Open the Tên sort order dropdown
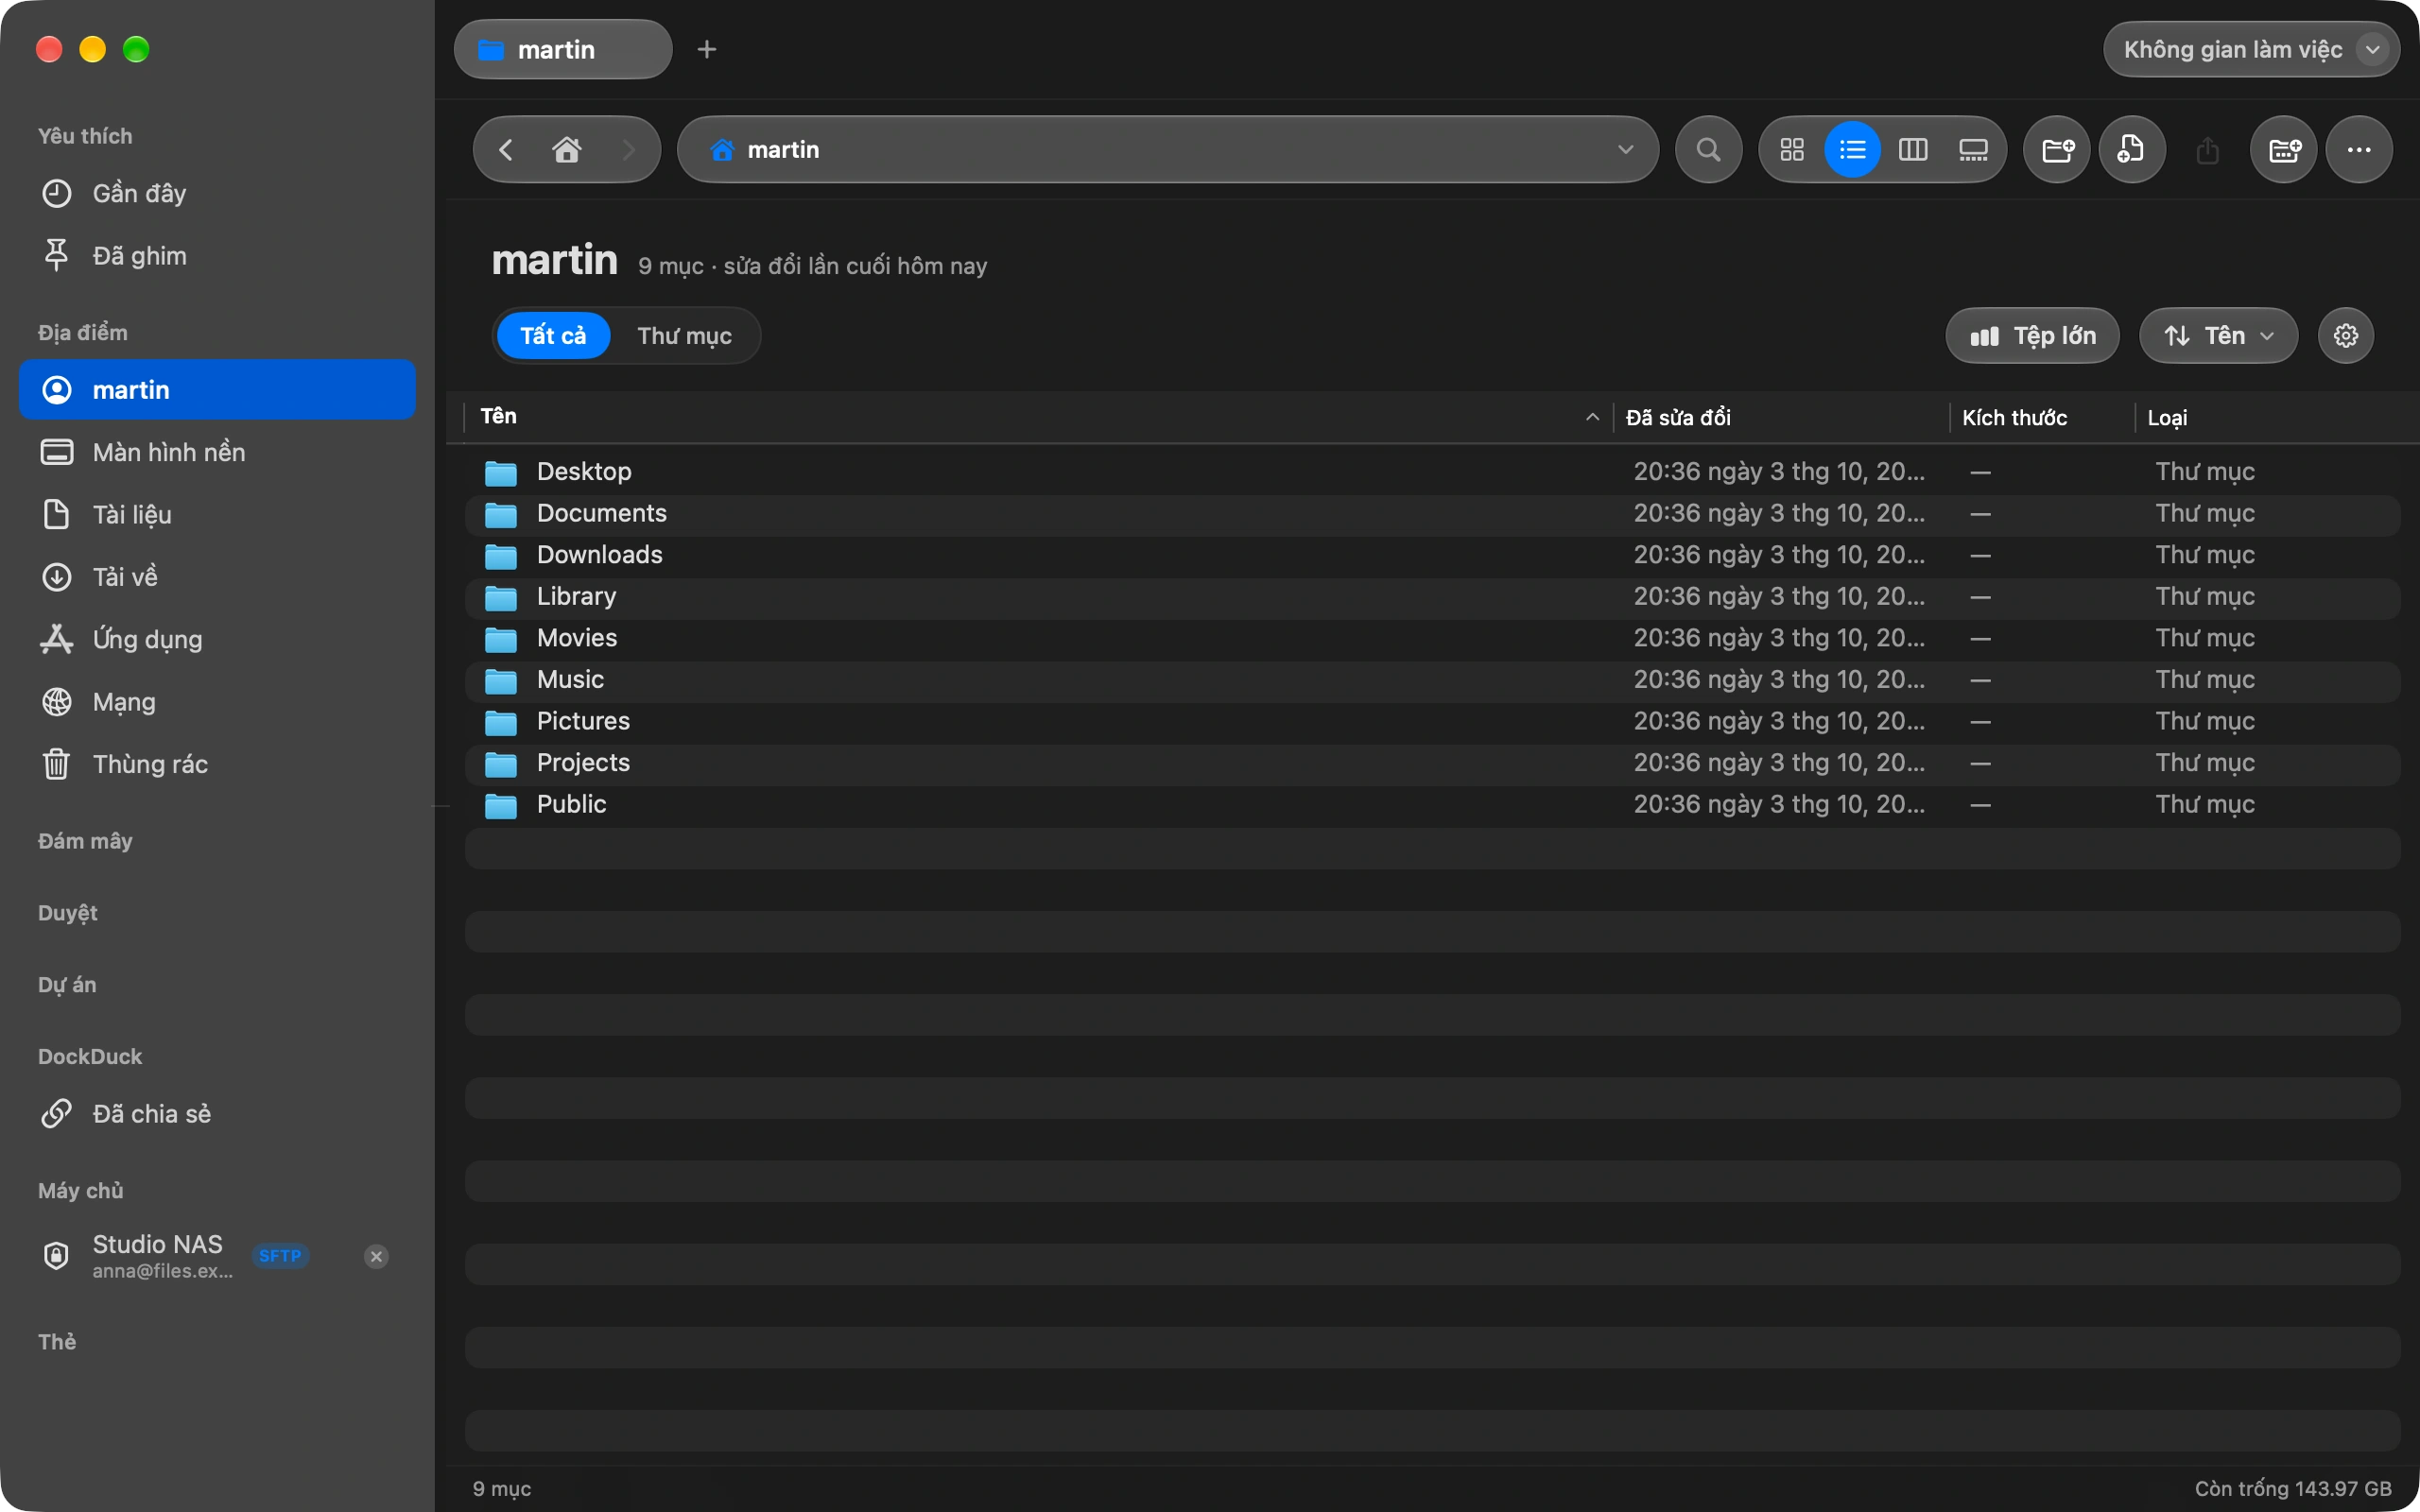This screenshot has height=1512, width=2420. pos(2217,336)
